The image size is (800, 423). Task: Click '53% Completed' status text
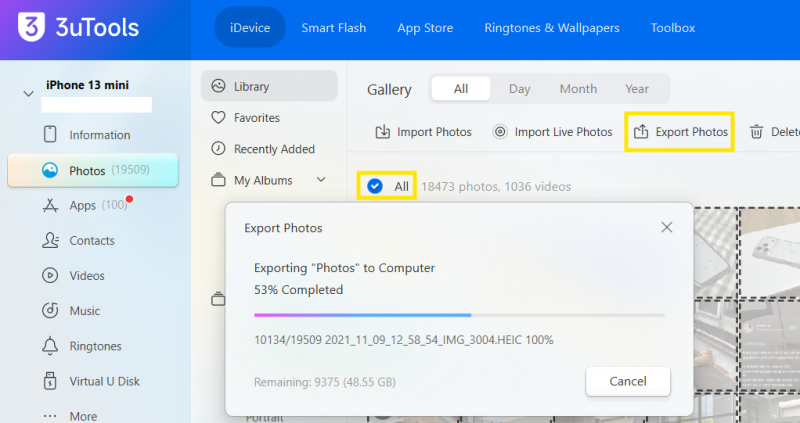coord(298,289)
